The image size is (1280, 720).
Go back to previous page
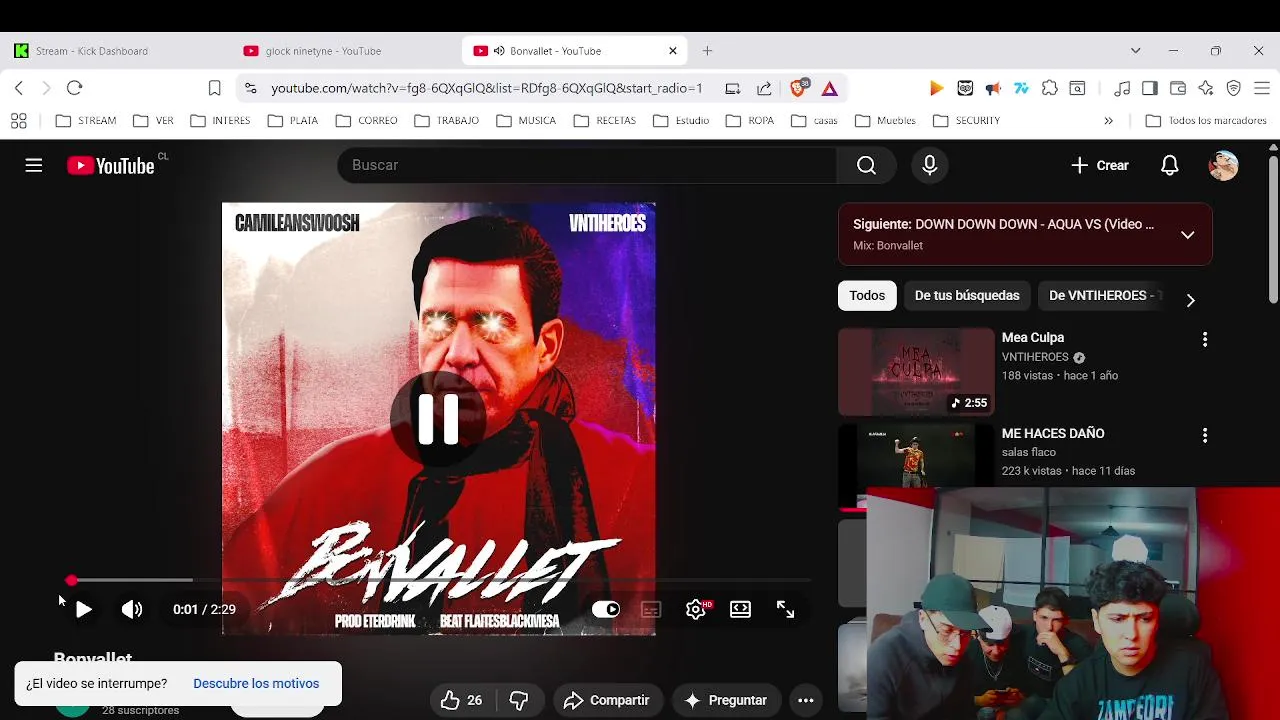point(19,88)
